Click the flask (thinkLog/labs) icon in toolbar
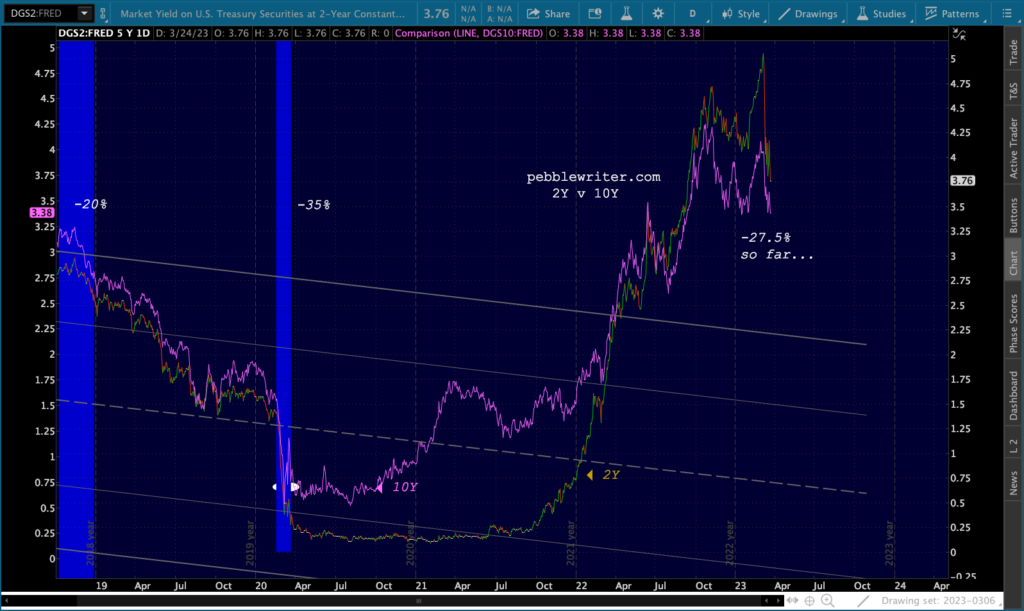This screenshot has width=1024, height=611. point(626,14)
